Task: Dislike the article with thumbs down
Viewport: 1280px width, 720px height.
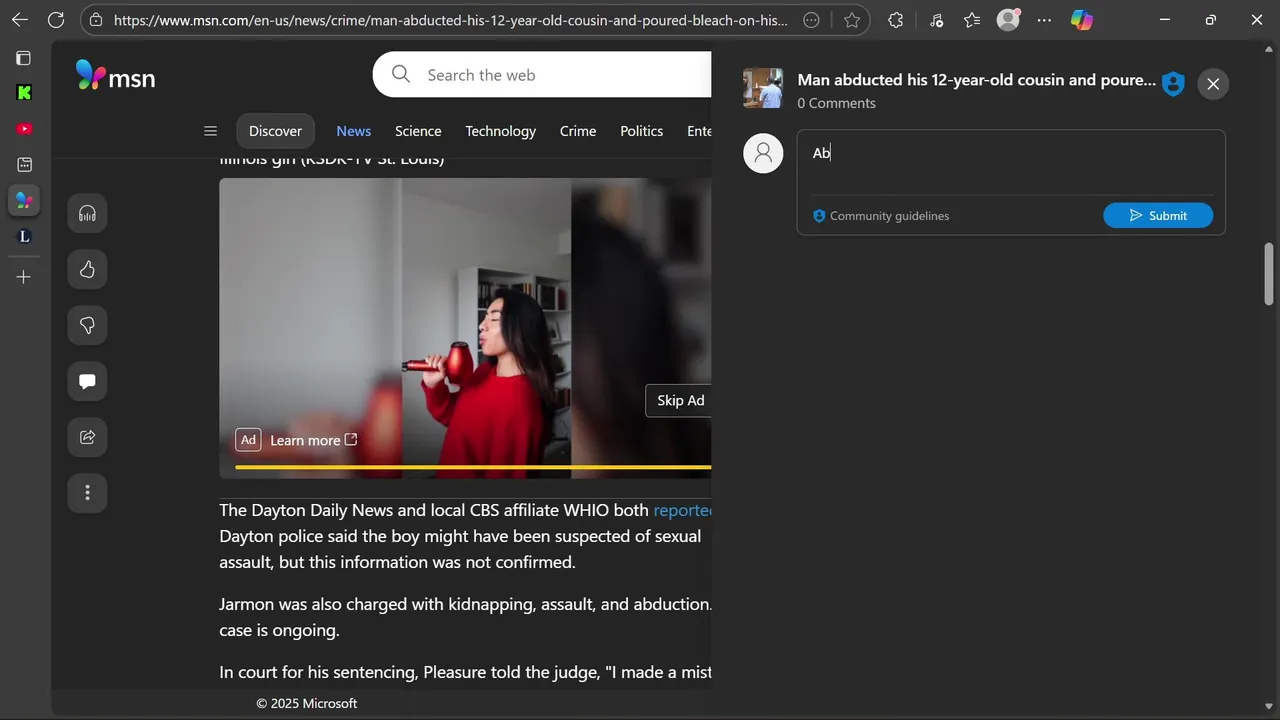Action: pyautogui.click(x=87, y=325)
